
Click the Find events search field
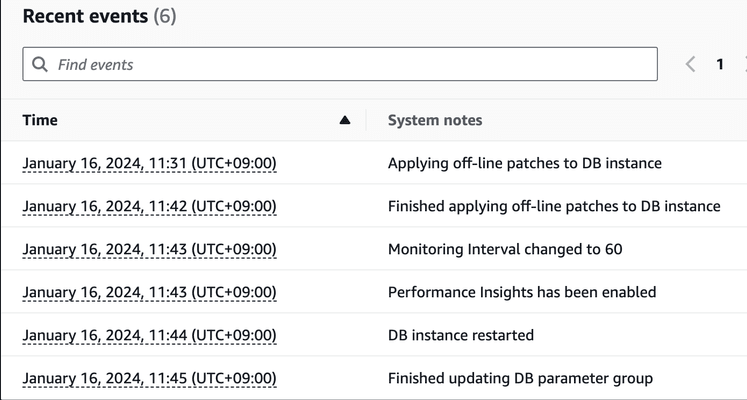pos(340,64)
